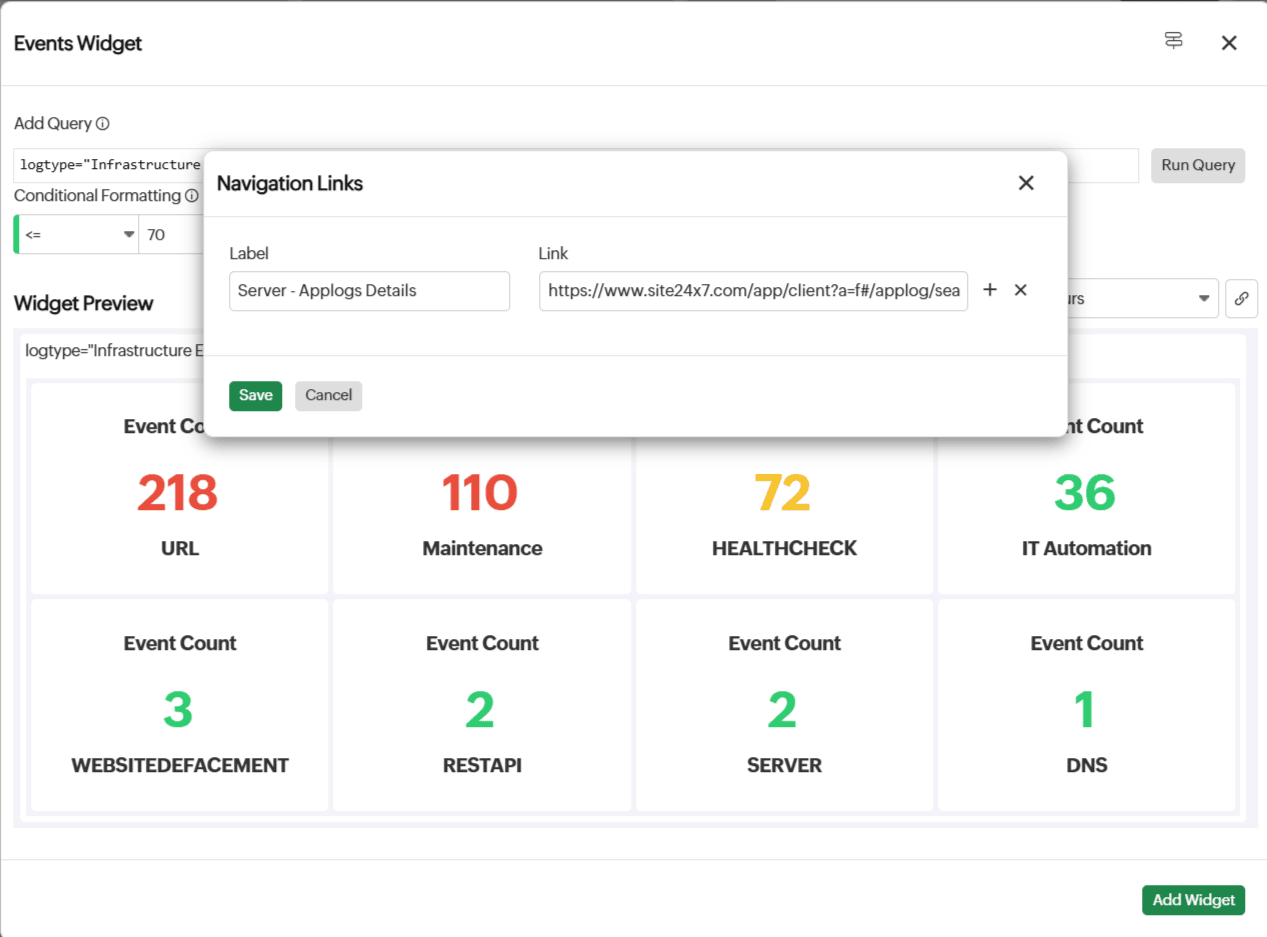Image resolution: width=1267 pixels, height=937 pixels.
Task: Click the IT Automation label
Action: 1086,548
